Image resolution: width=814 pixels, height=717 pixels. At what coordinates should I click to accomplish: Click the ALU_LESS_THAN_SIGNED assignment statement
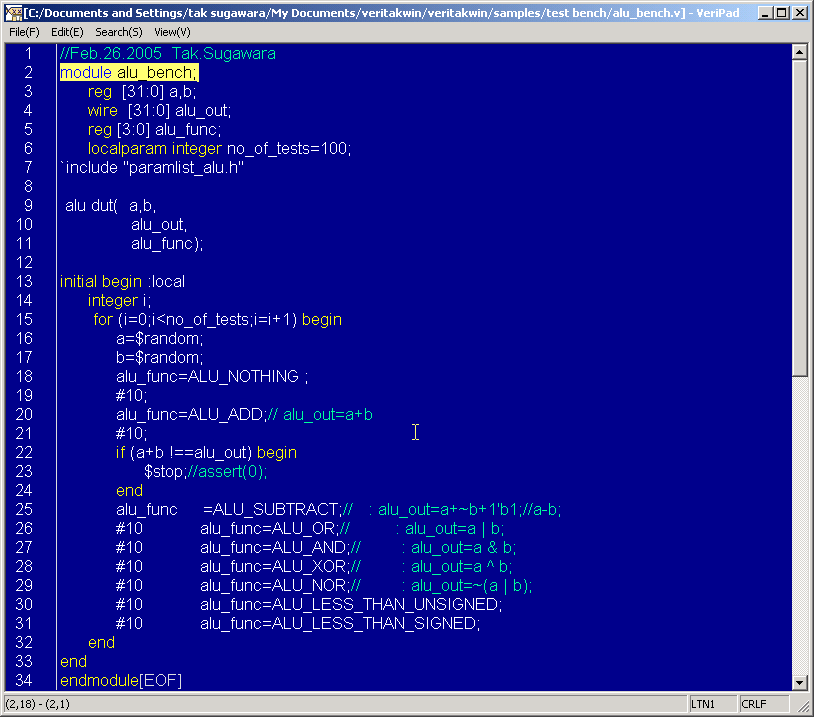pos(341,624)
